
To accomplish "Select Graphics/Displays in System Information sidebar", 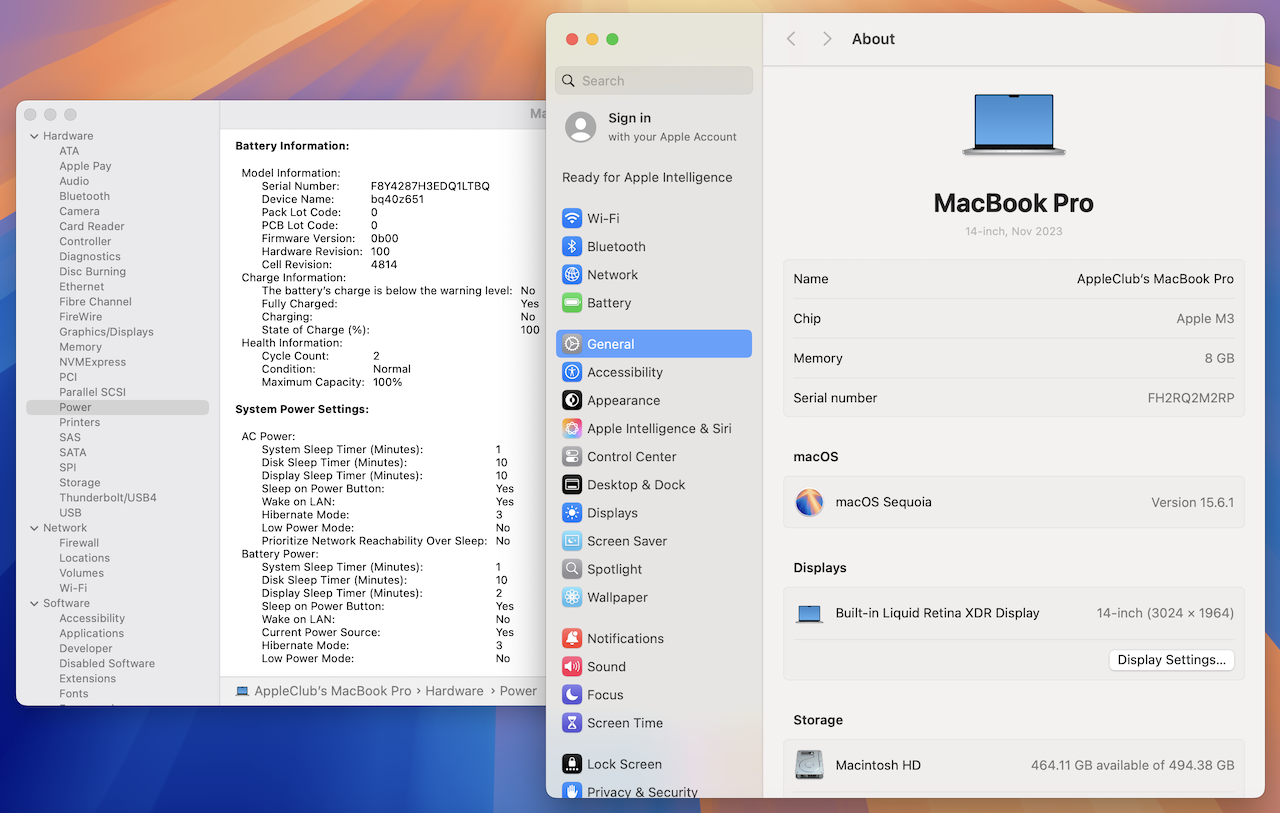I will coord(106,332).
